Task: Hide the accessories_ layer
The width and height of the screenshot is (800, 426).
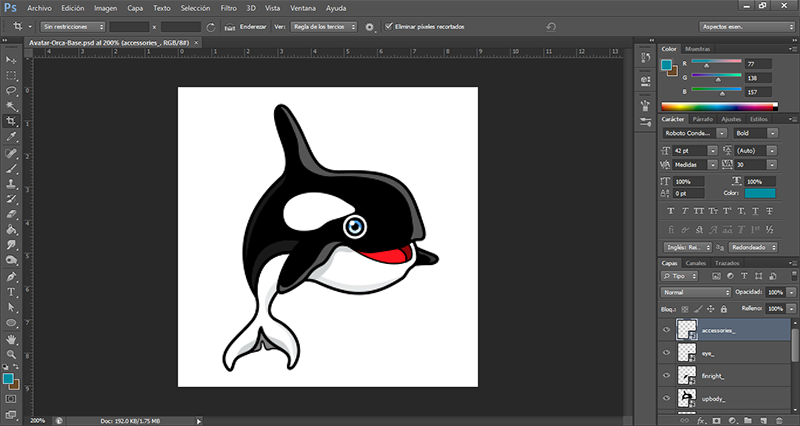Action: tap(667, 328)
